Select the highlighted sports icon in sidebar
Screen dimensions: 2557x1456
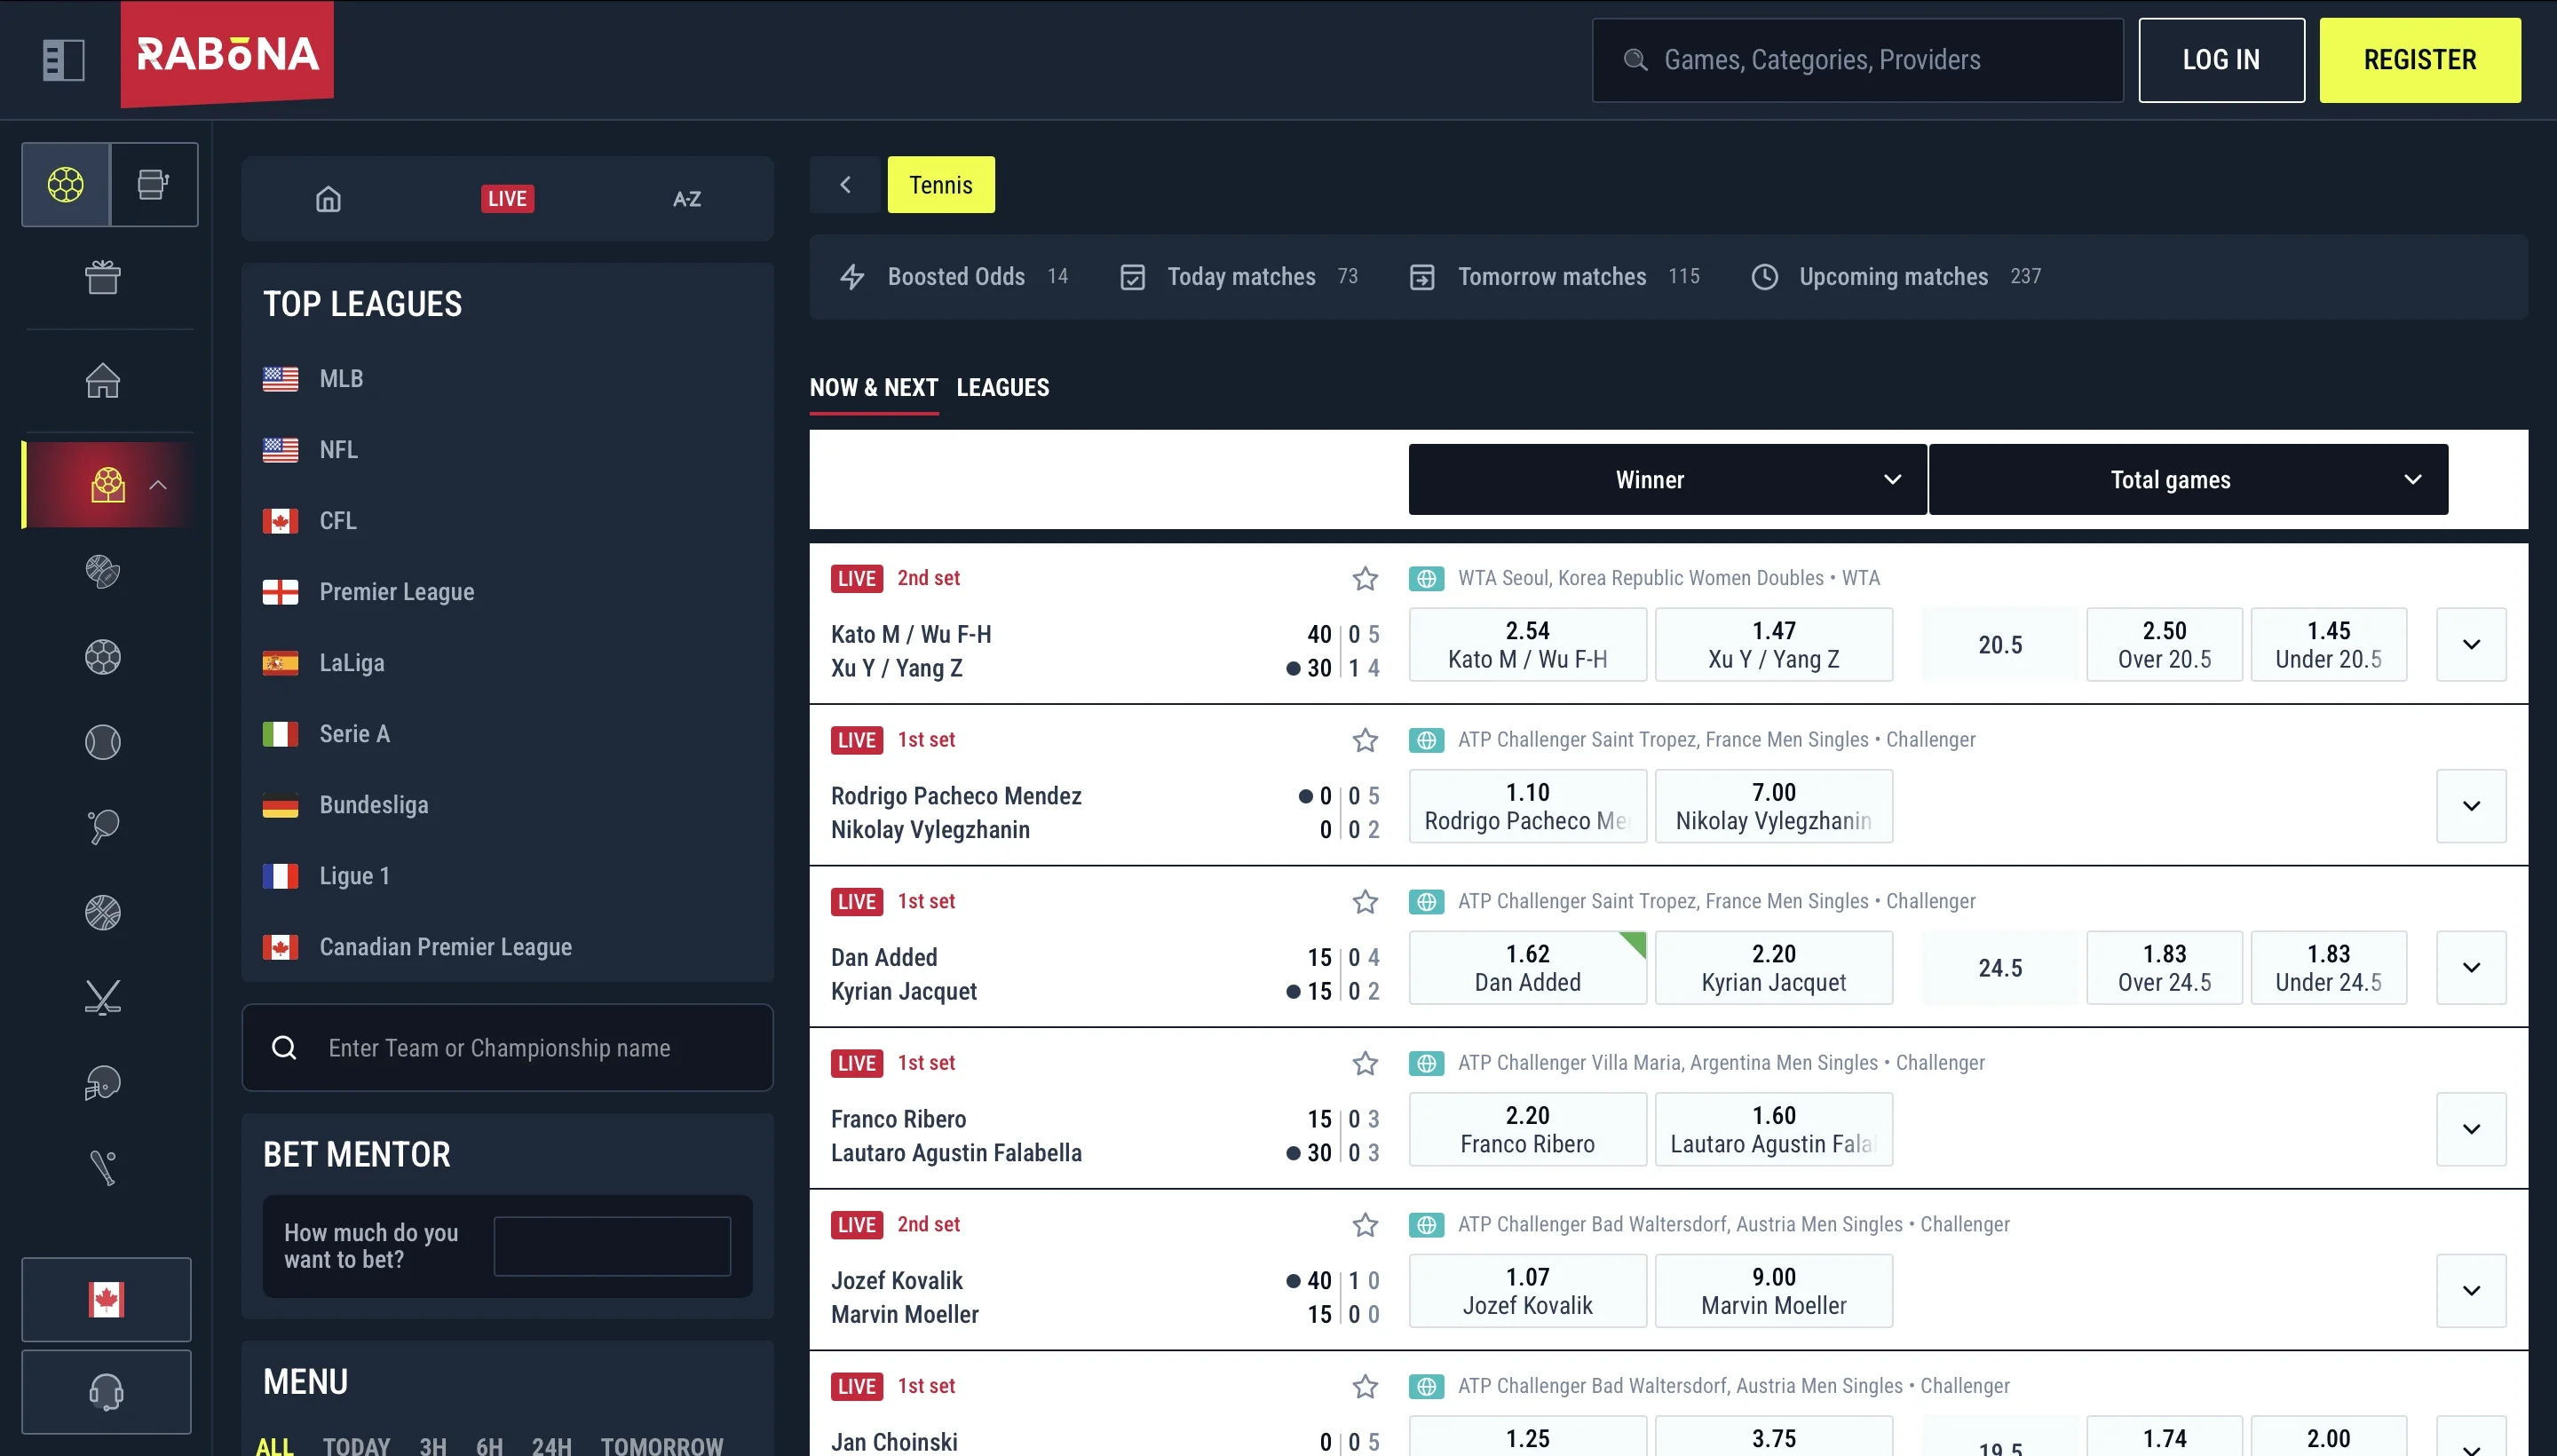(x=108, y=485)
